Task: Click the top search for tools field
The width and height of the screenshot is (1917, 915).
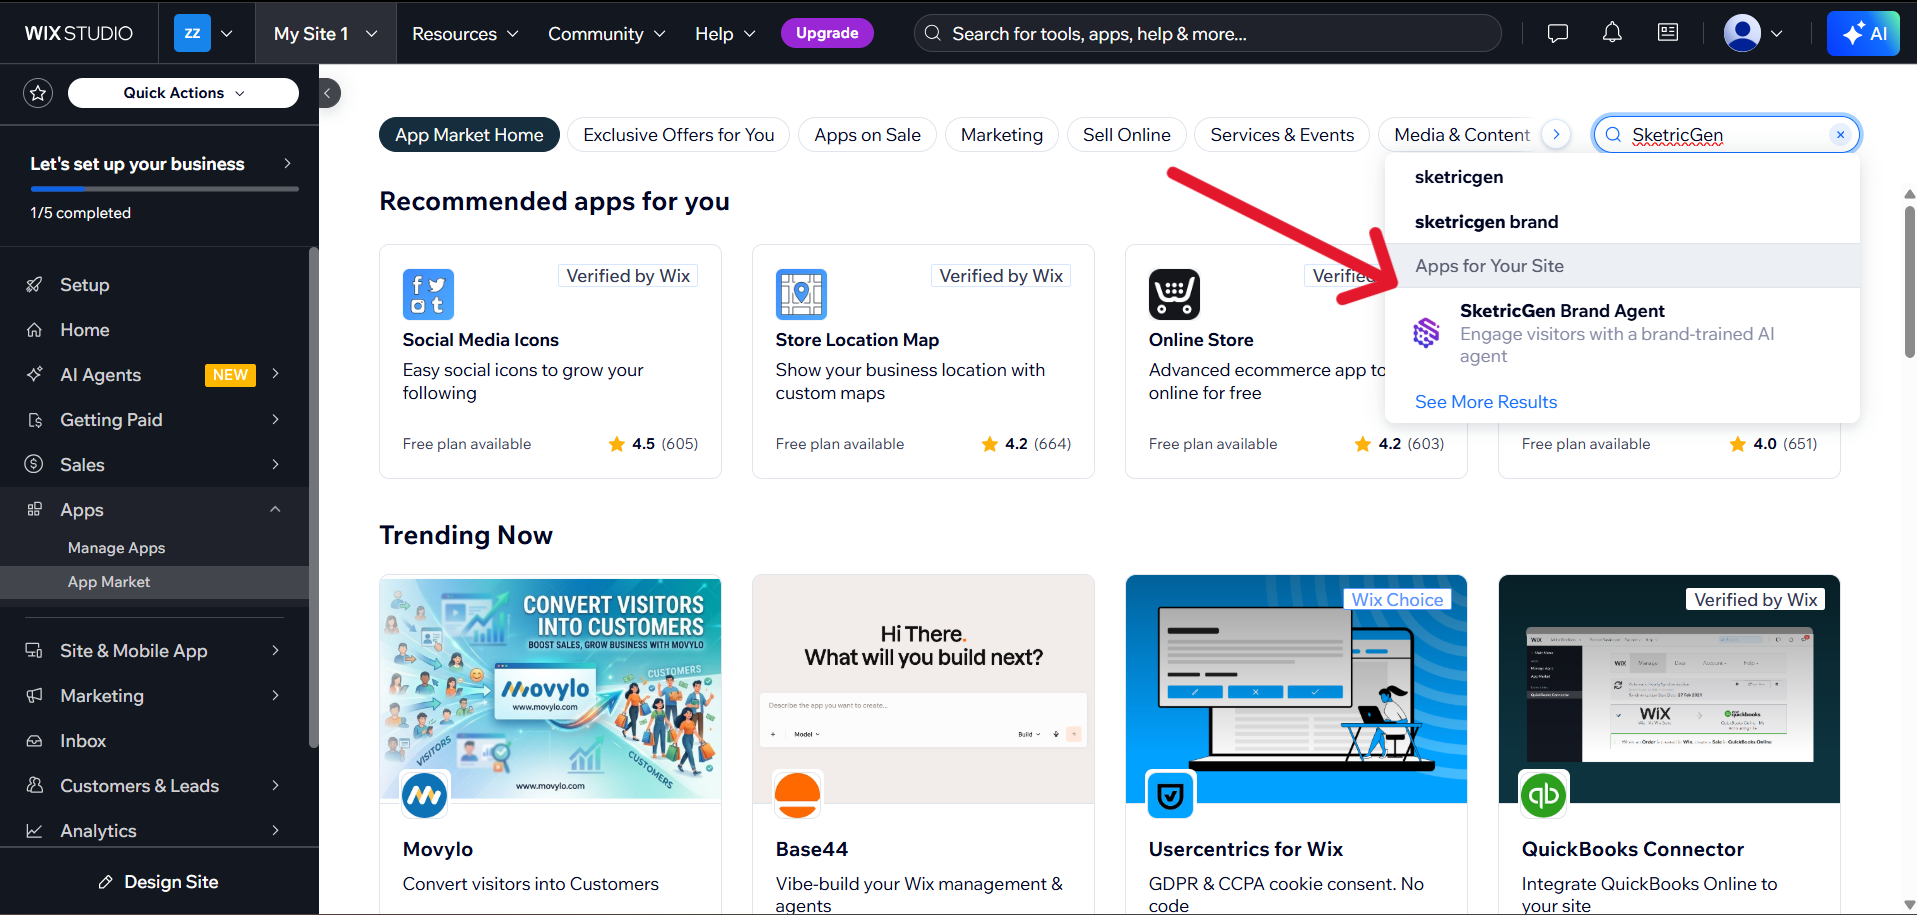Action: (x=1207, y=33)
